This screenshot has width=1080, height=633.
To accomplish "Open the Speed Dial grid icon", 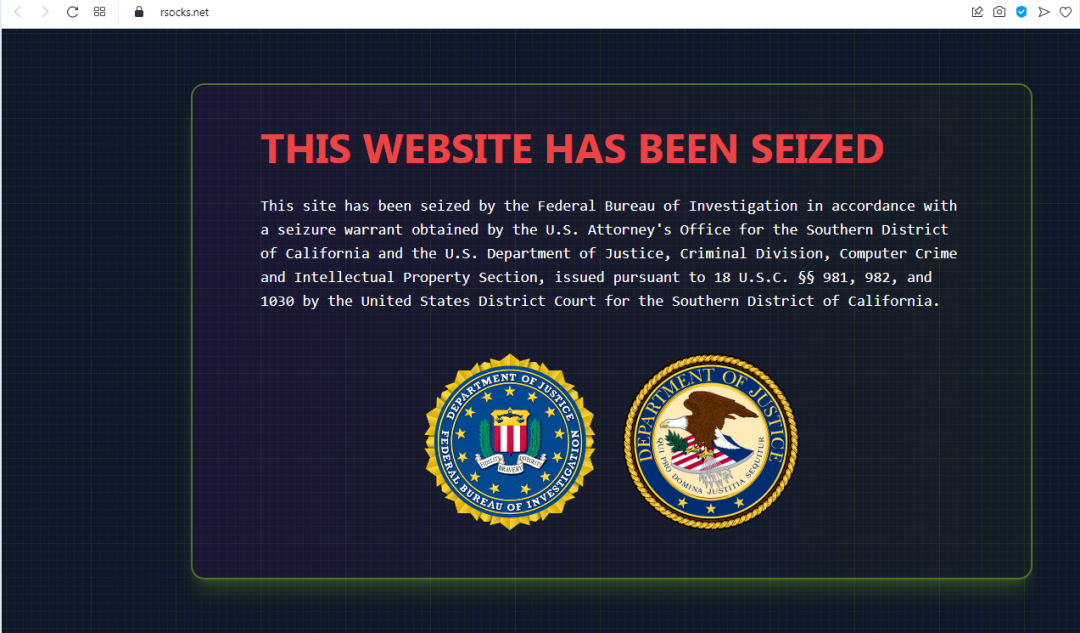I will click(x=100, y=12).
